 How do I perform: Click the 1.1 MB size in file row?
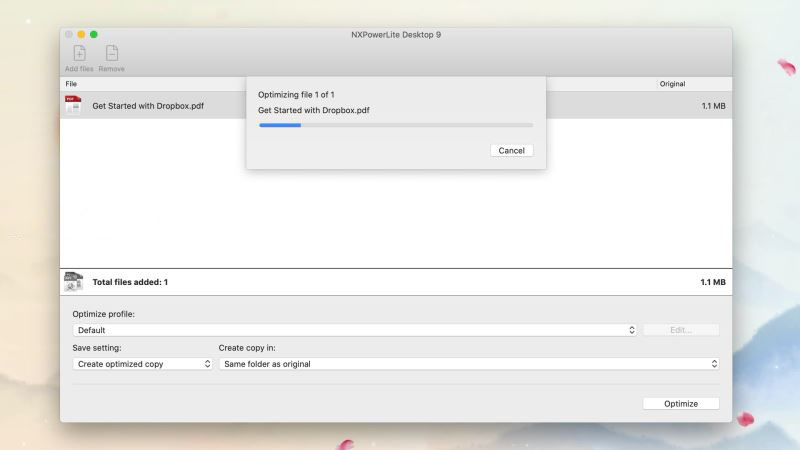(x=713, y=106)
